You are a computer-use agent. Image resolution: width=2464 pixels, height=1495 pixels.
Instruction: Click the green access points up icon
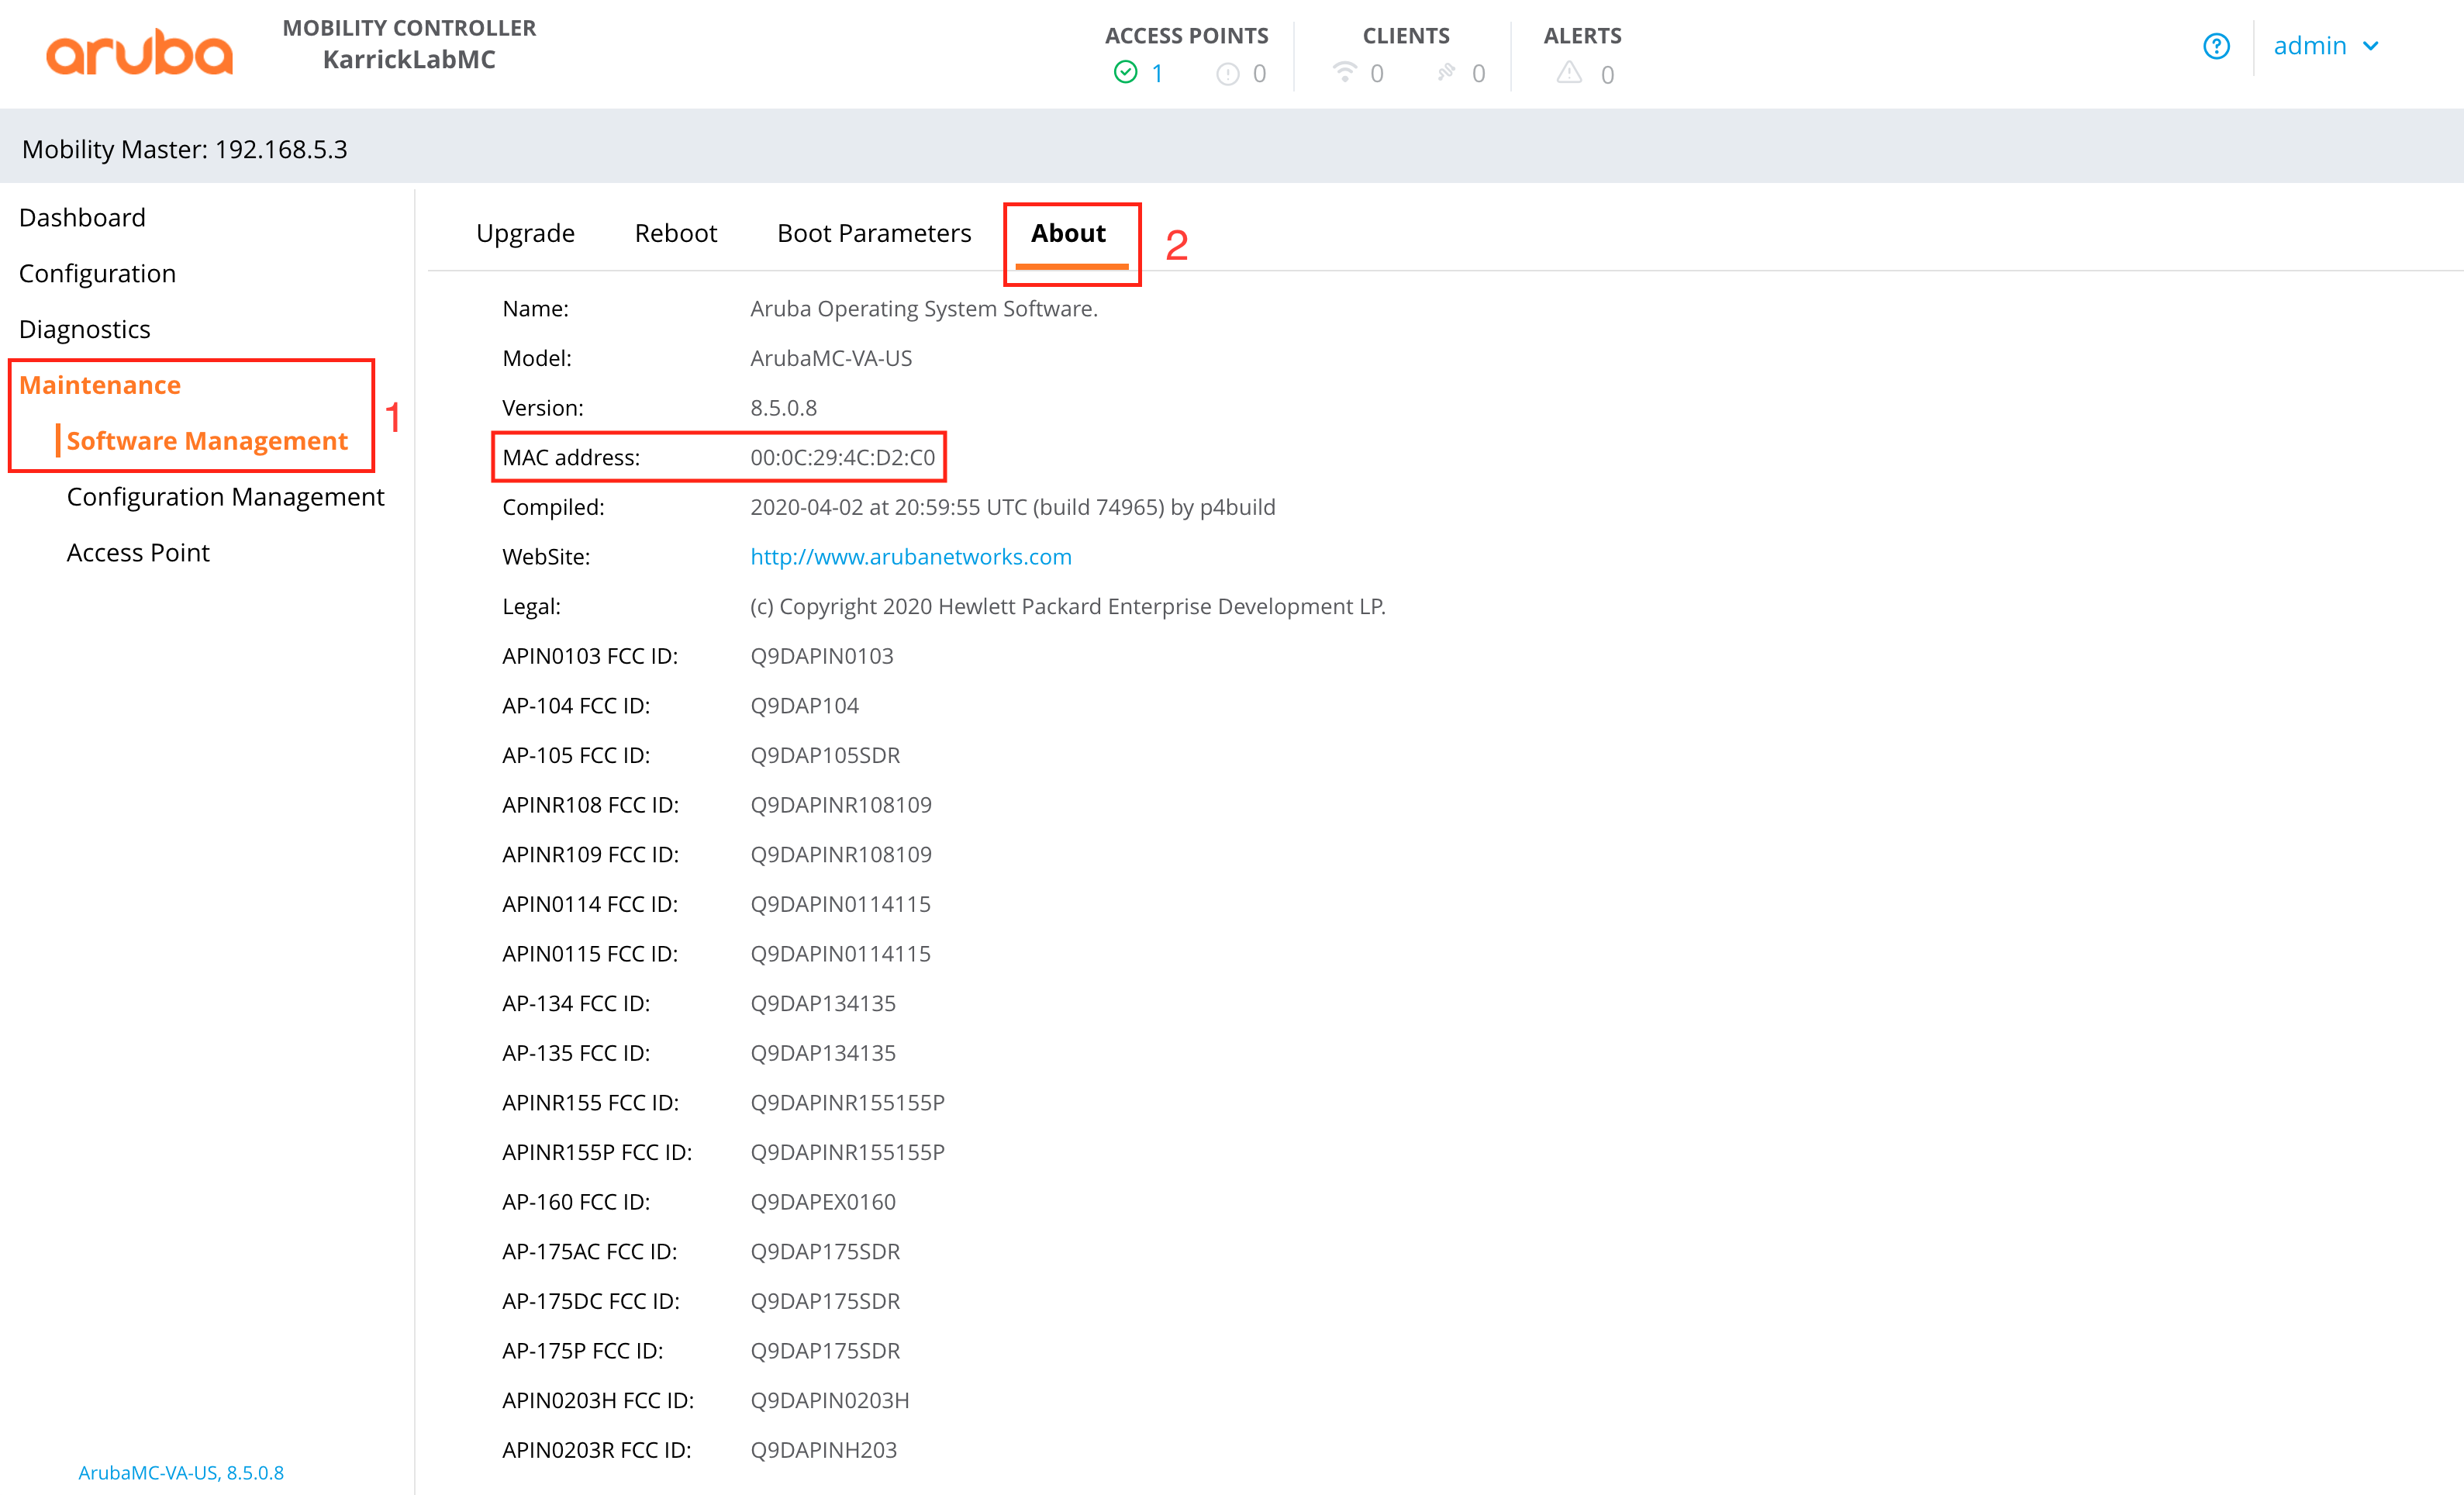1125,73
